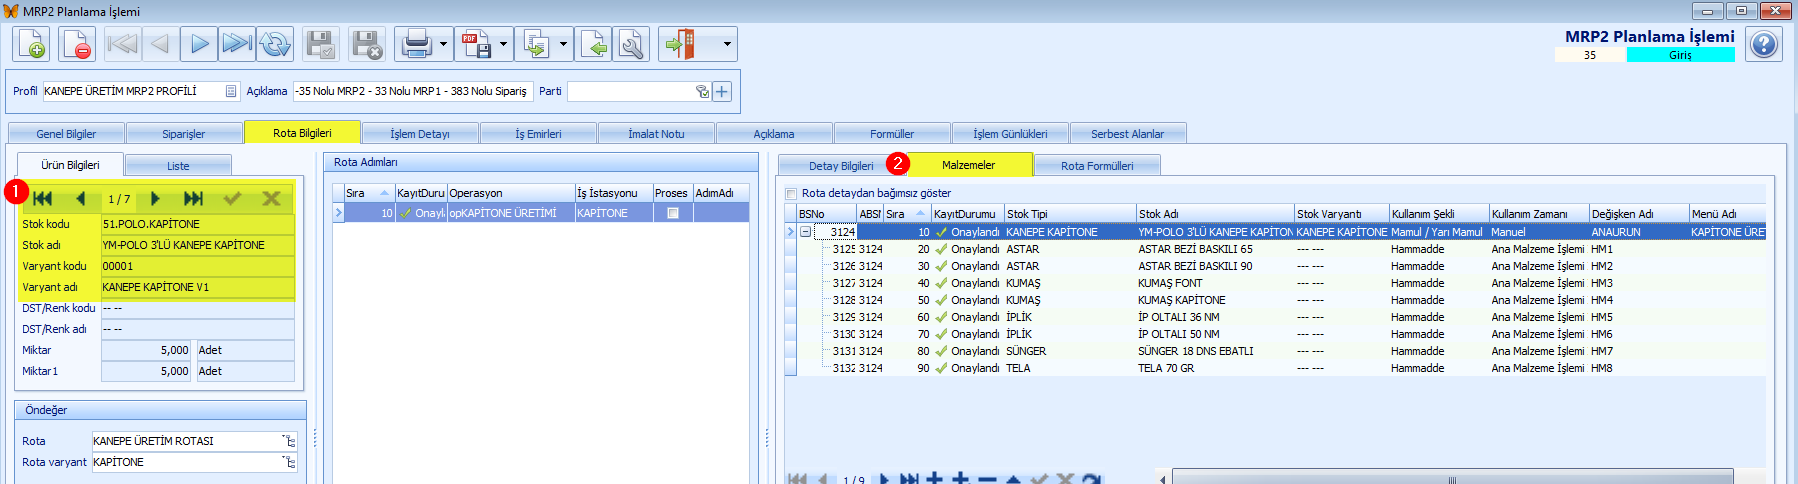
Task: Open the PDF export dropdown arrow
Action: pyautogui.click(x=503, y=44)
